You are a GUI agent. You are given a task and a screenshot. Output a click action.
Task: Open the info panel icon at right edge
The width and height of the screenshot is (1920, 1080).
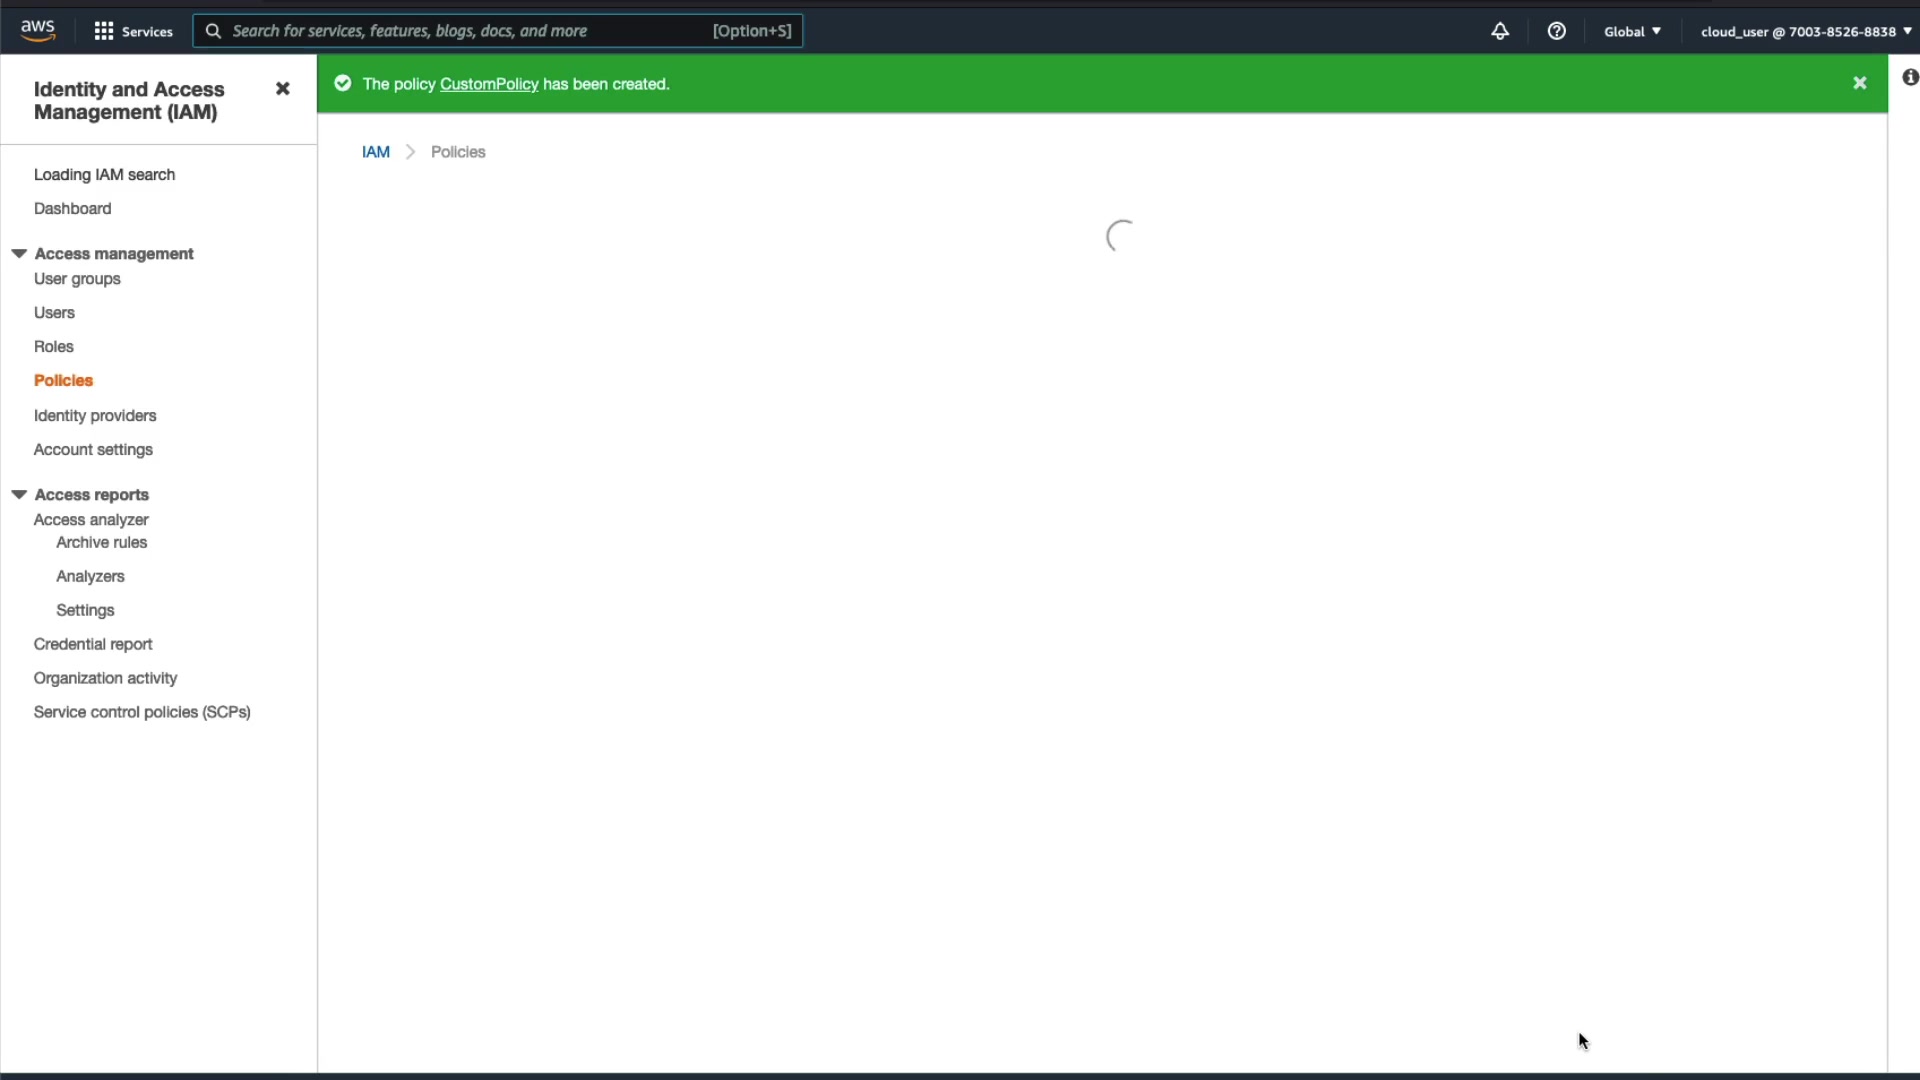(x=1909, y=78)
